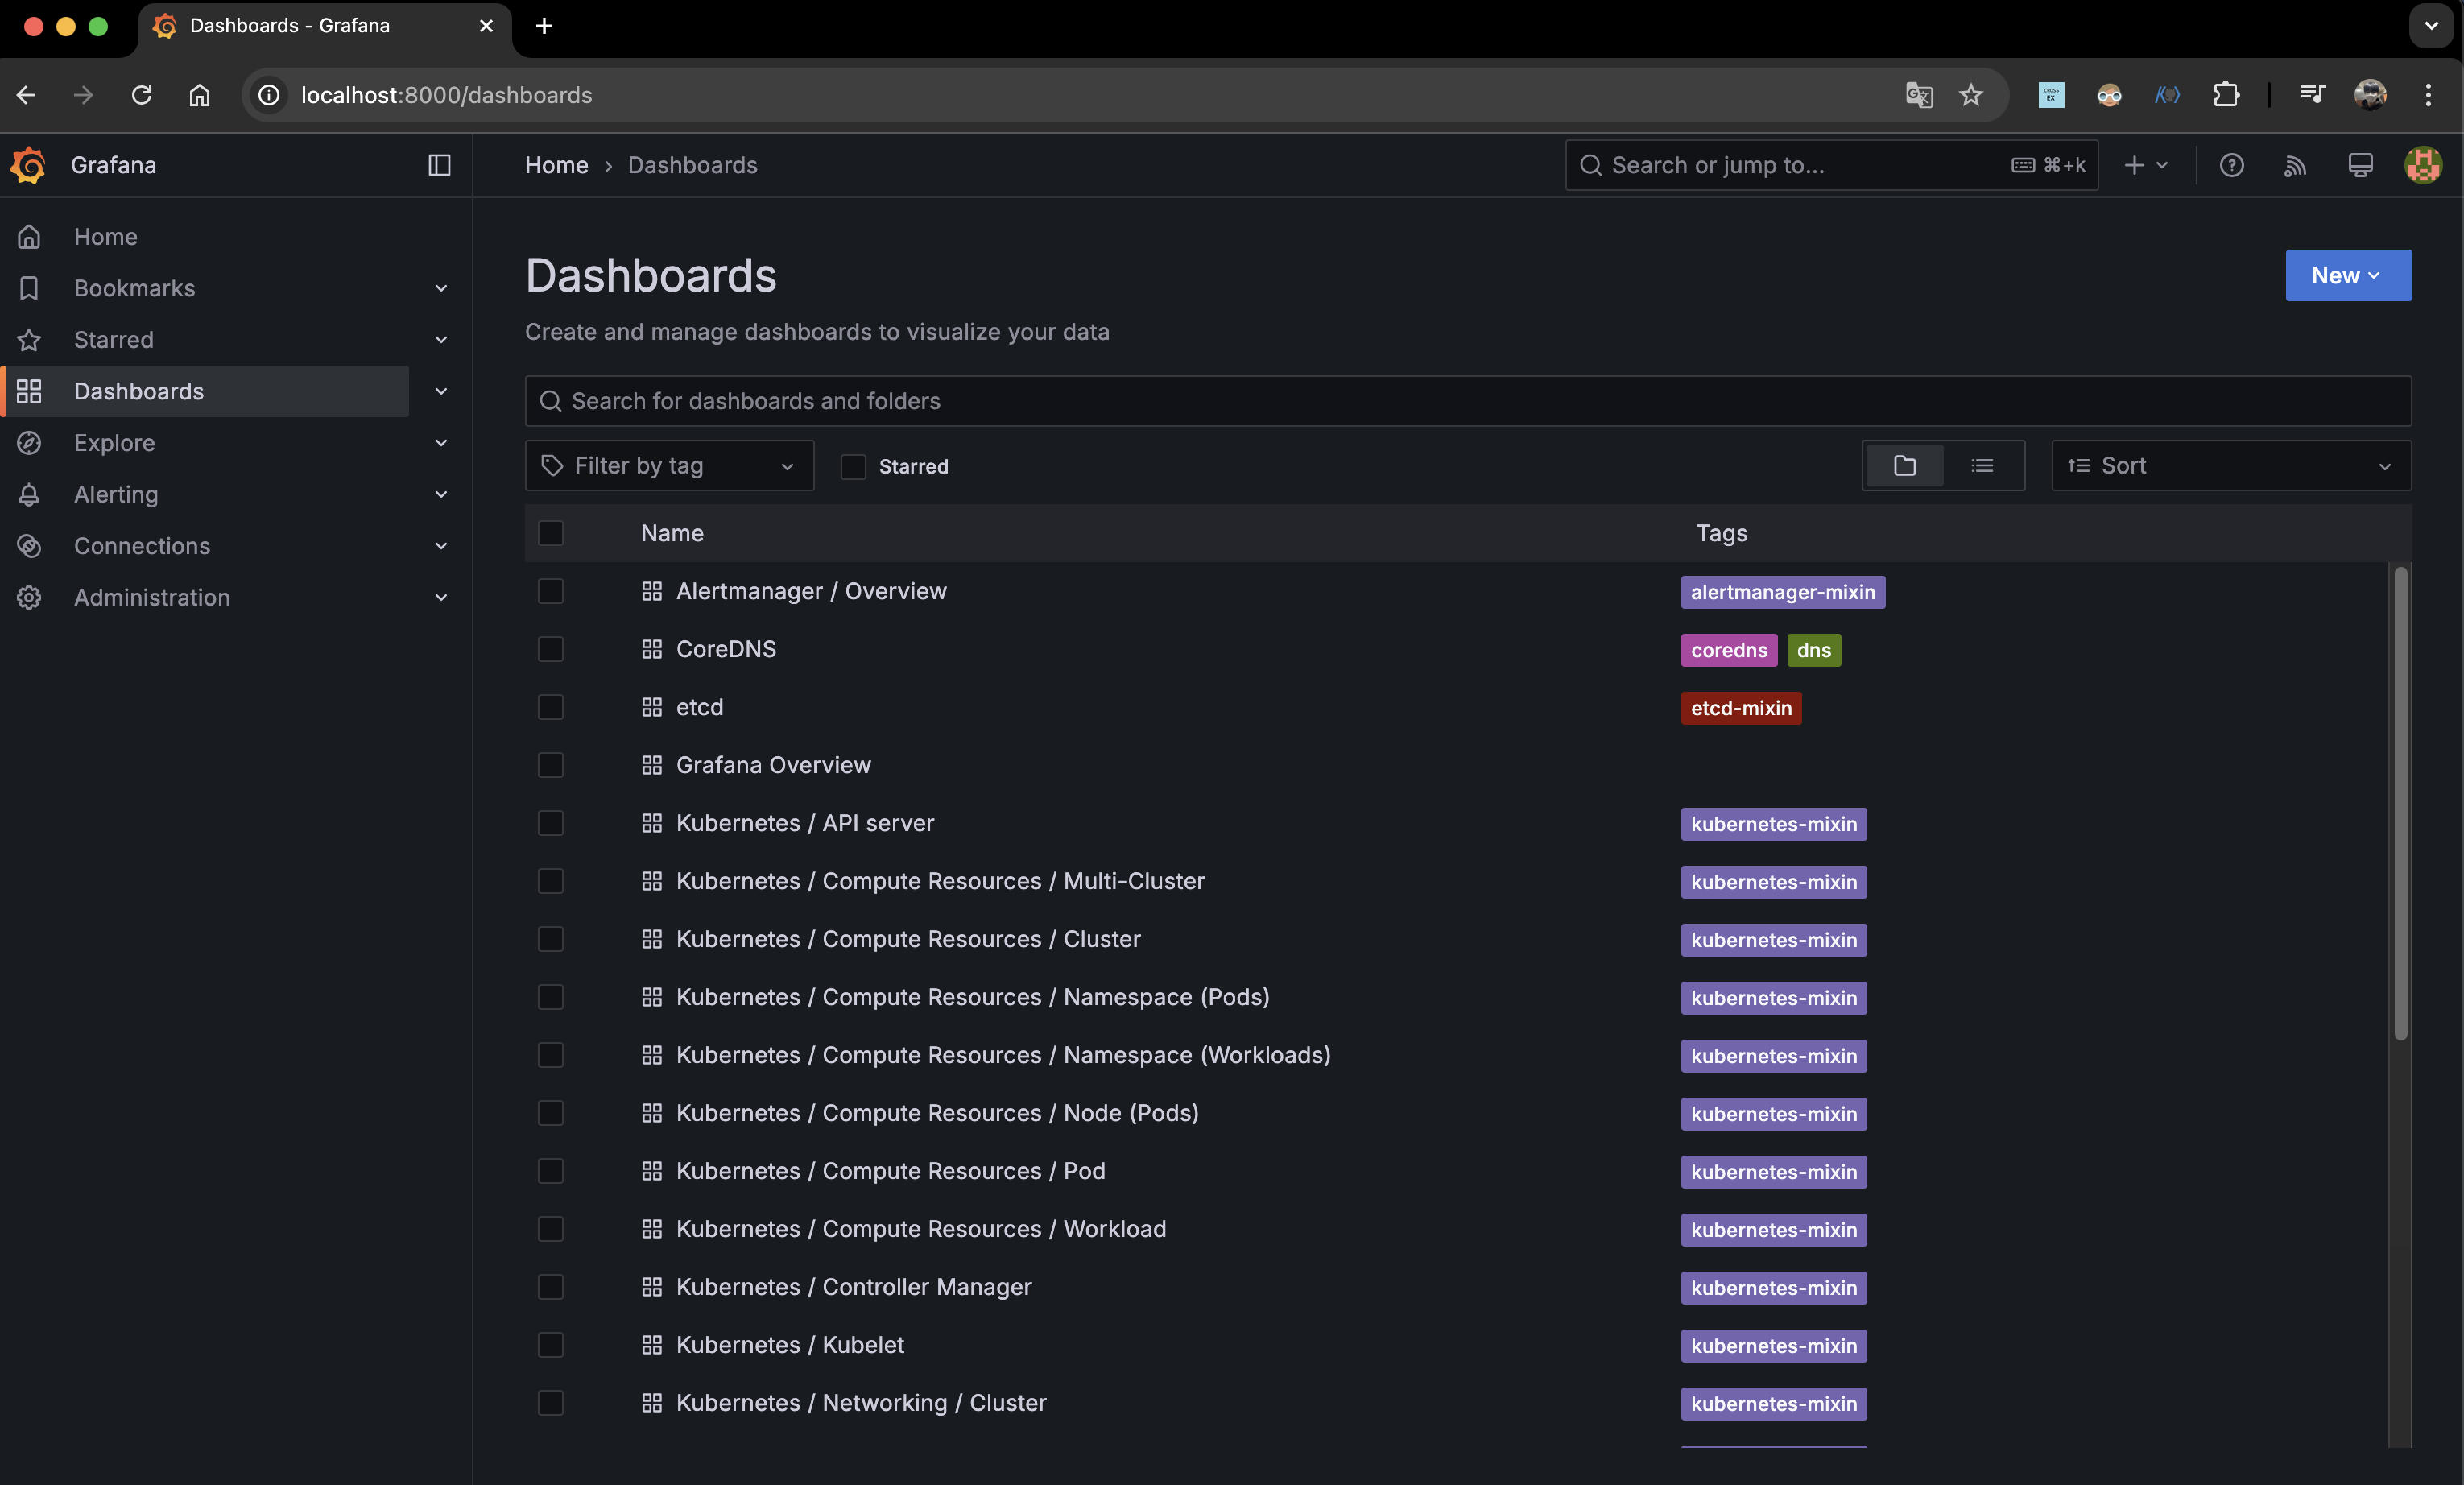
Task: Focus the Search for dashboards and folders field
Action: pos(1468,401)
